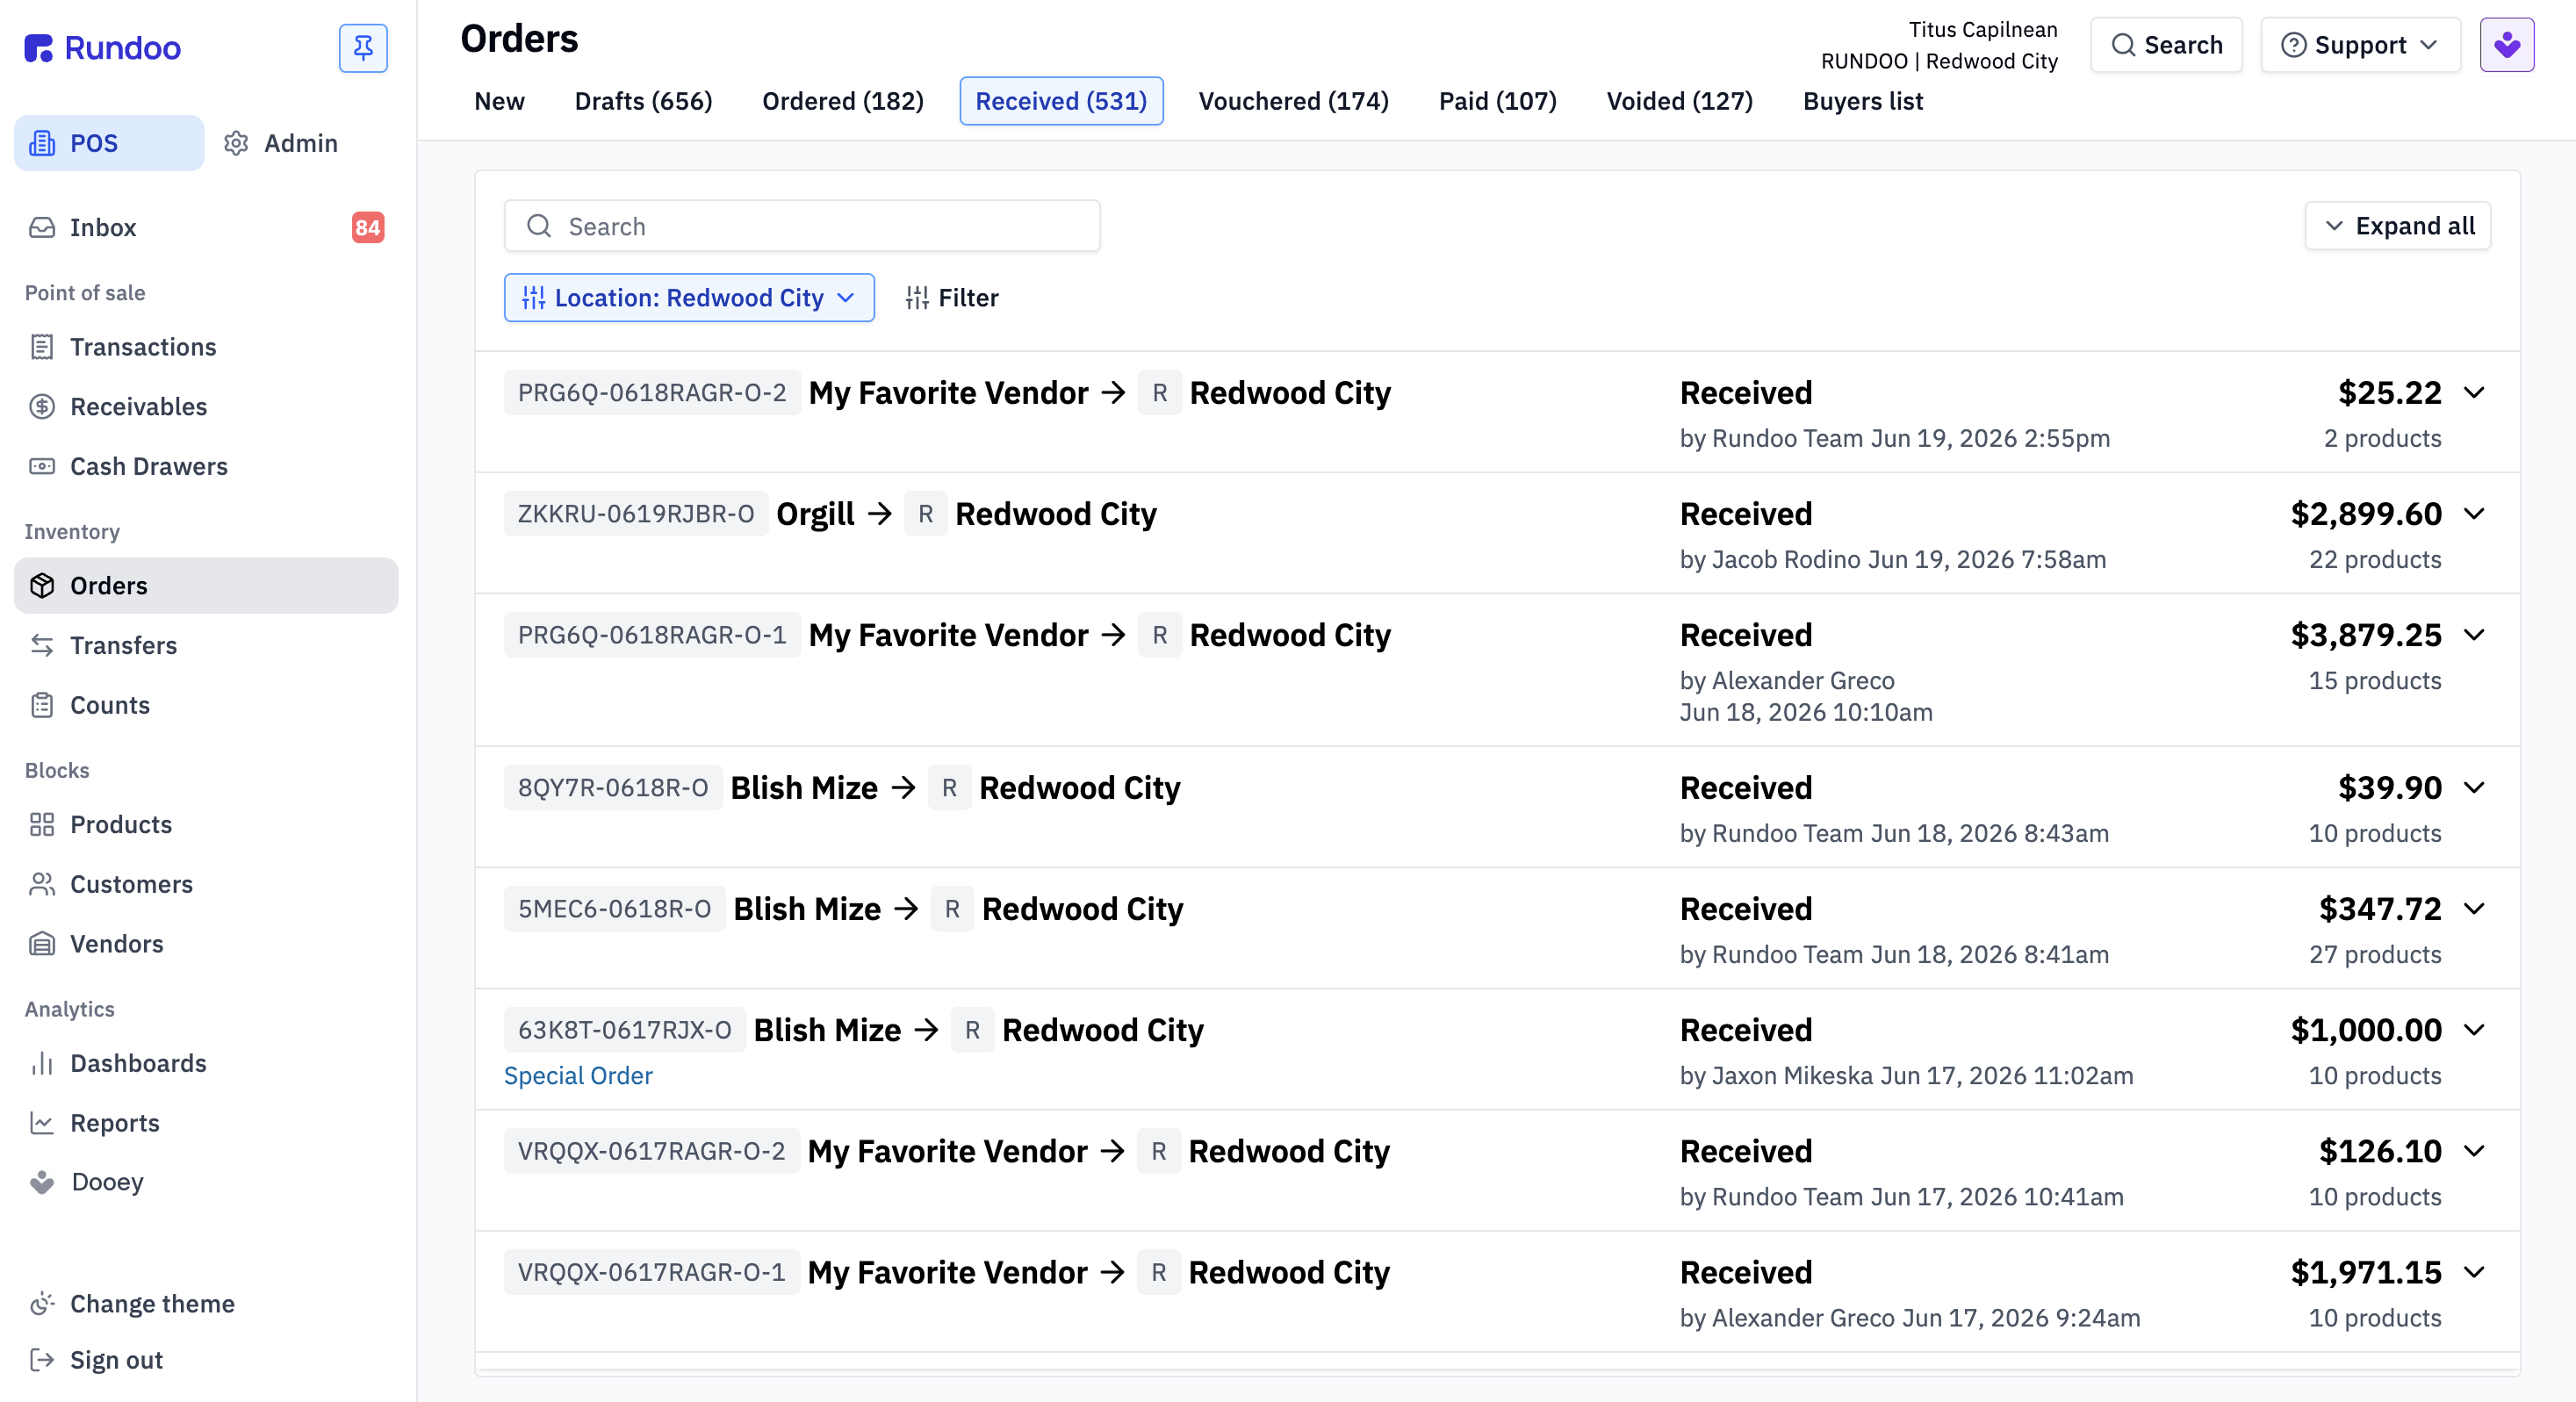Go to Transactions page

click(206, 347)
